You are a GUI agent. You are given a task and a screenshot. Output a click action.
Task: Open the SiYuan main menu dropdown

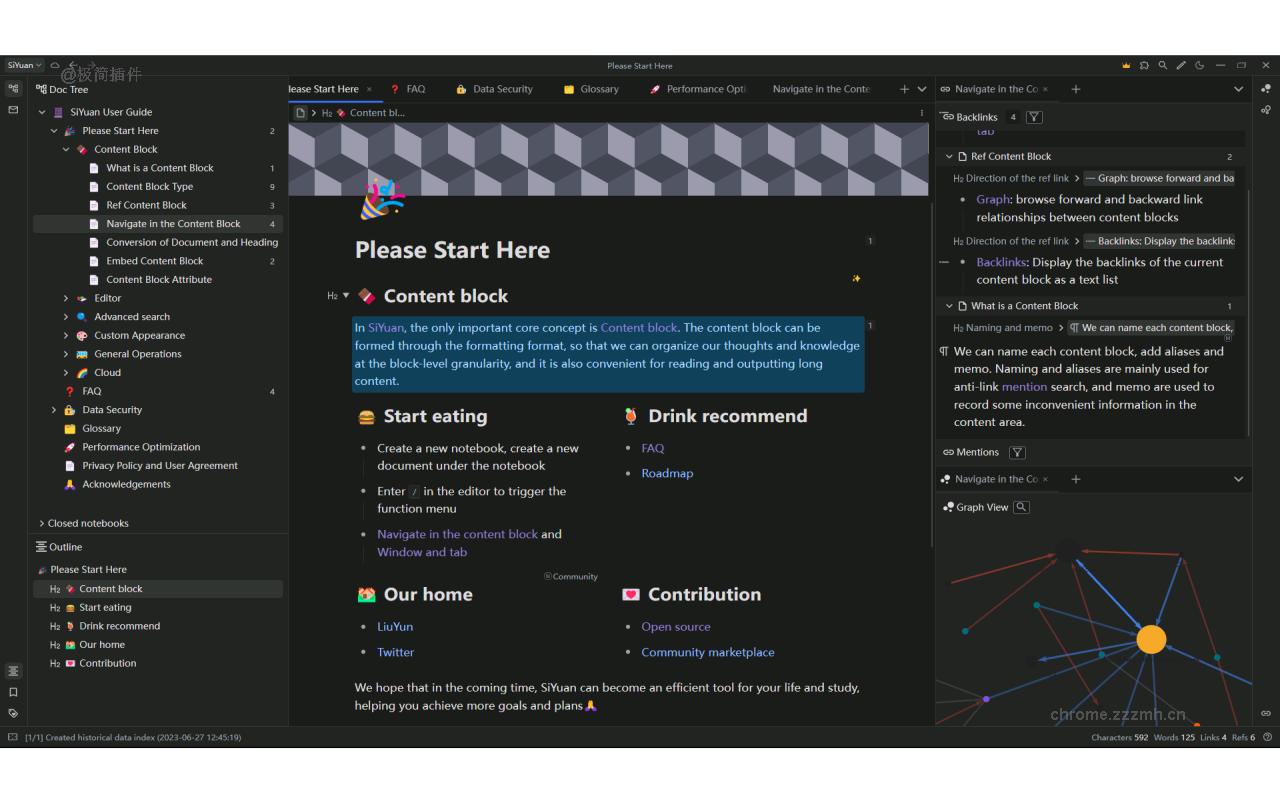25,65
